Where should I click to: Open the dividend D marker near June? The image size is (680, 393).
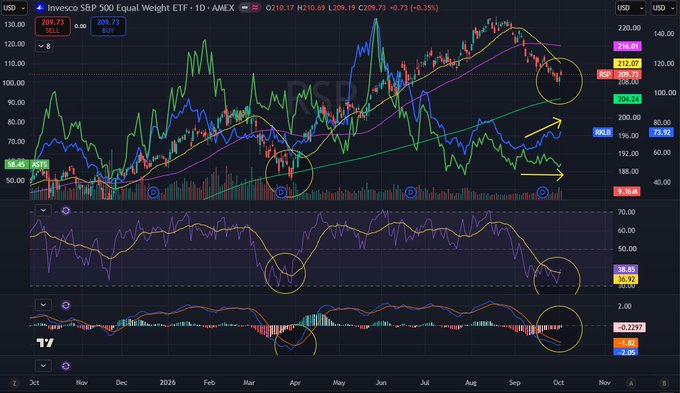pyautogui.click(x=410, y=192)
